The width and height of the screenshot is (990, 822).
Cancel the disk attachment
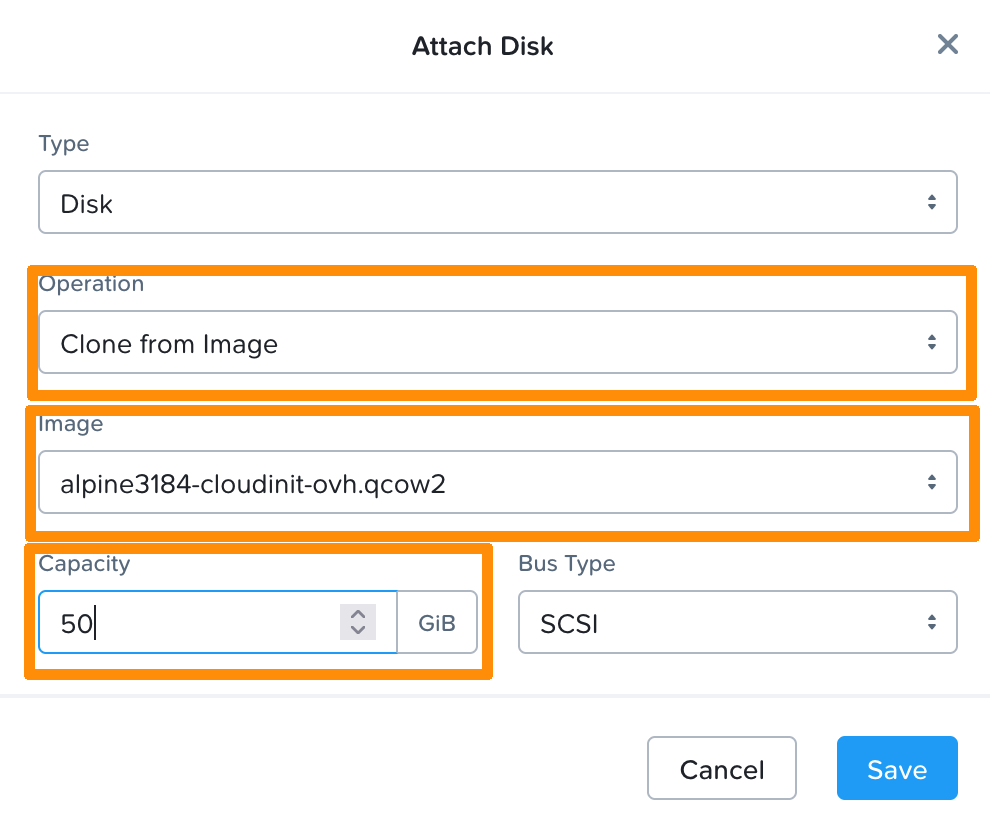721,768
